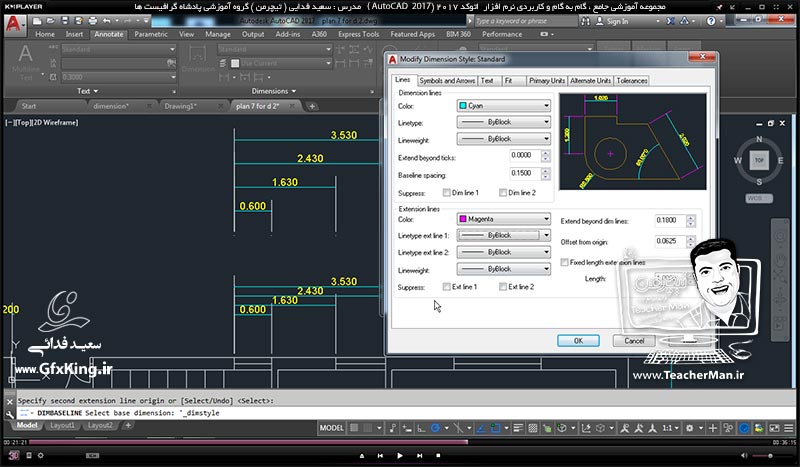The image size is (800, 467).
Task: Click the KMPlayer next track button
Action: pos(419,455)
